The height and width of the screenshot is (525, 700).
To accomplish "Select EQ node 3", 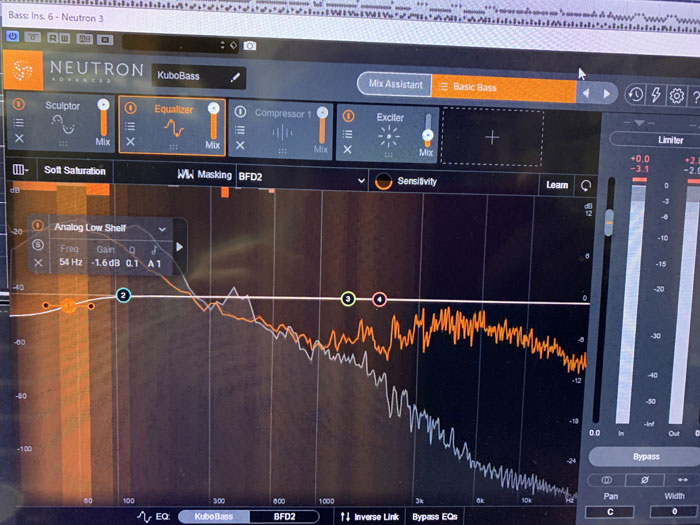I will pyautogui.click(x=348, y=299).
